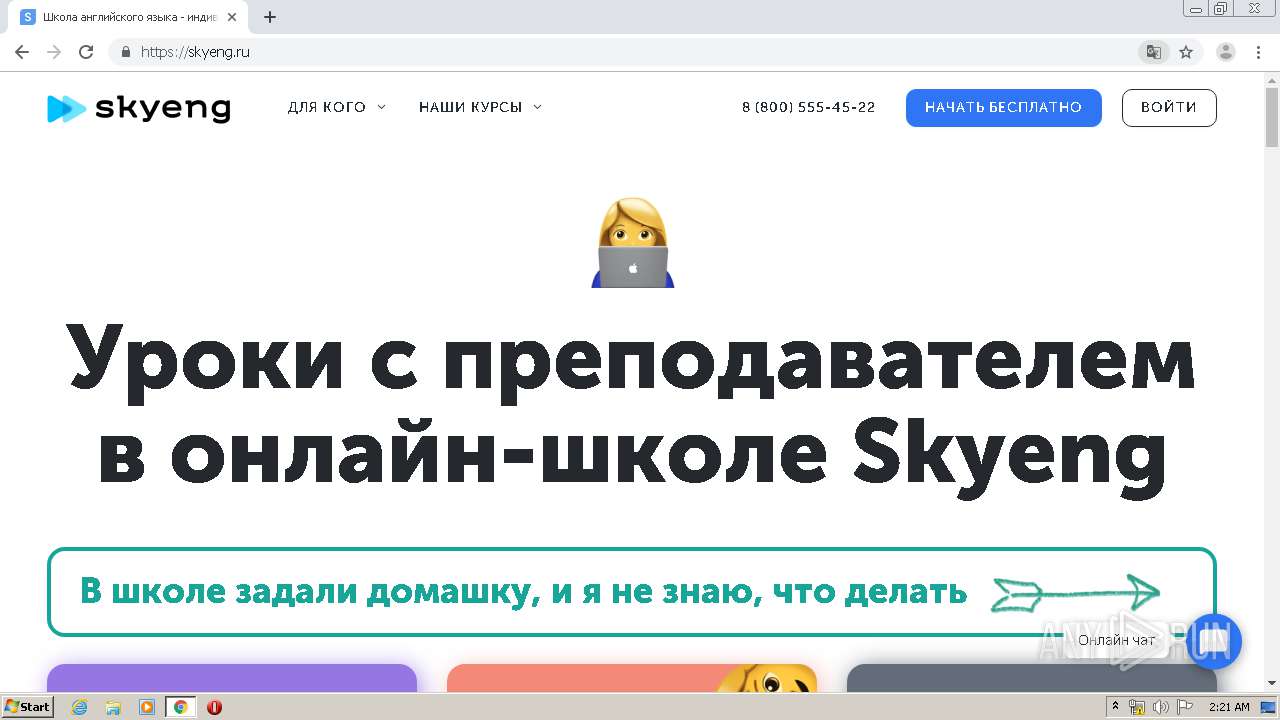Open the online chat bubble
The height and width of the screenshot is (720, 1280).
(1214, 641)
